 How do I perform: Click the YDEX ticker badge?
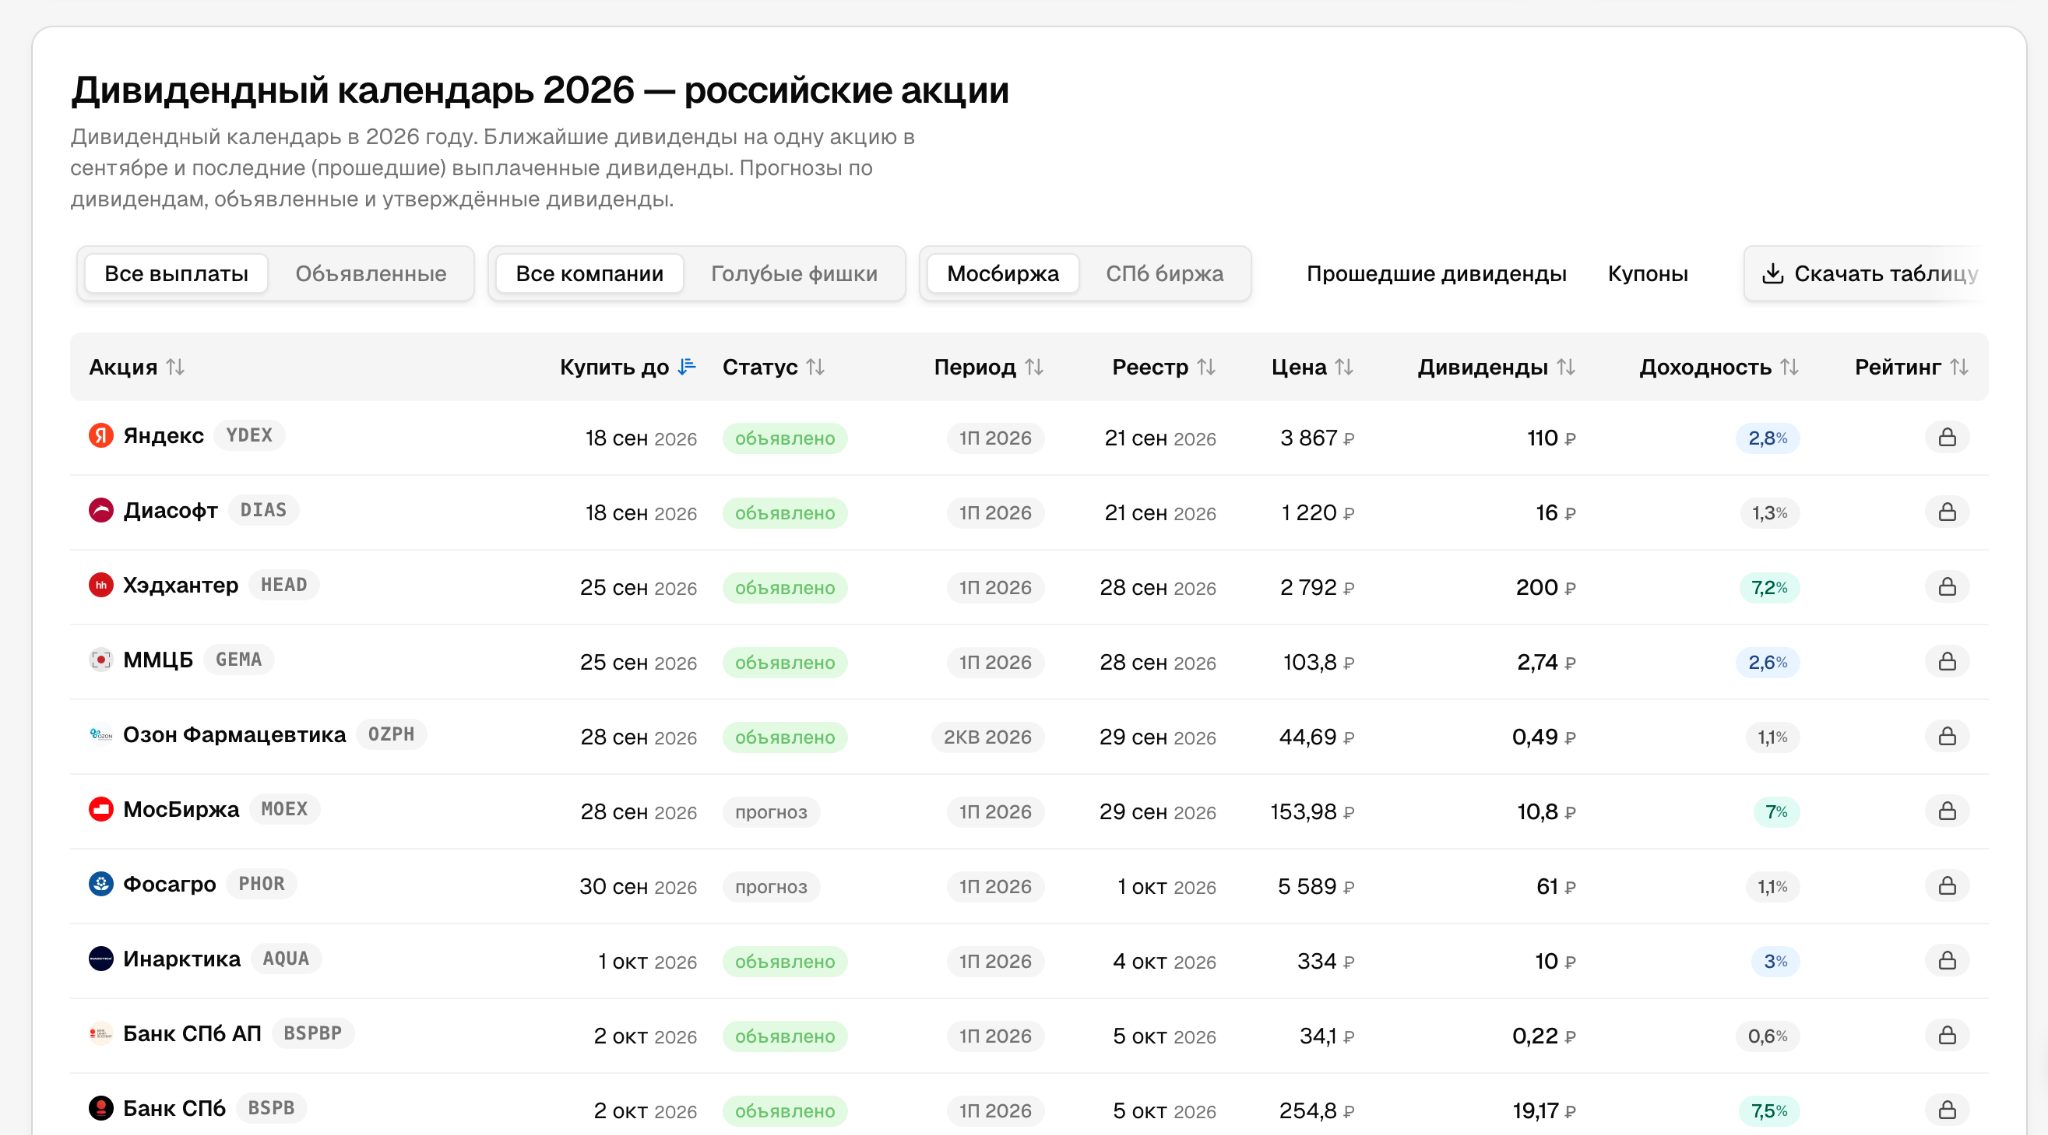coord(249,435)
